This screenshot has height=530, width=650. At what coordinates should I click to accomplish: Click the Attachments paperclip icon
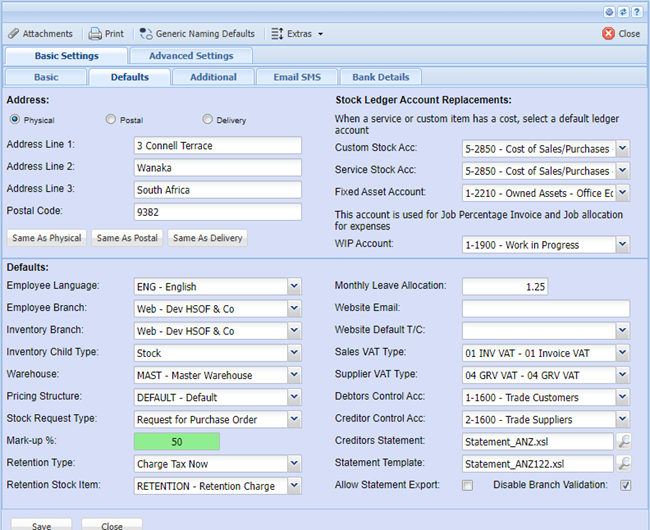[x=14, y=34]
